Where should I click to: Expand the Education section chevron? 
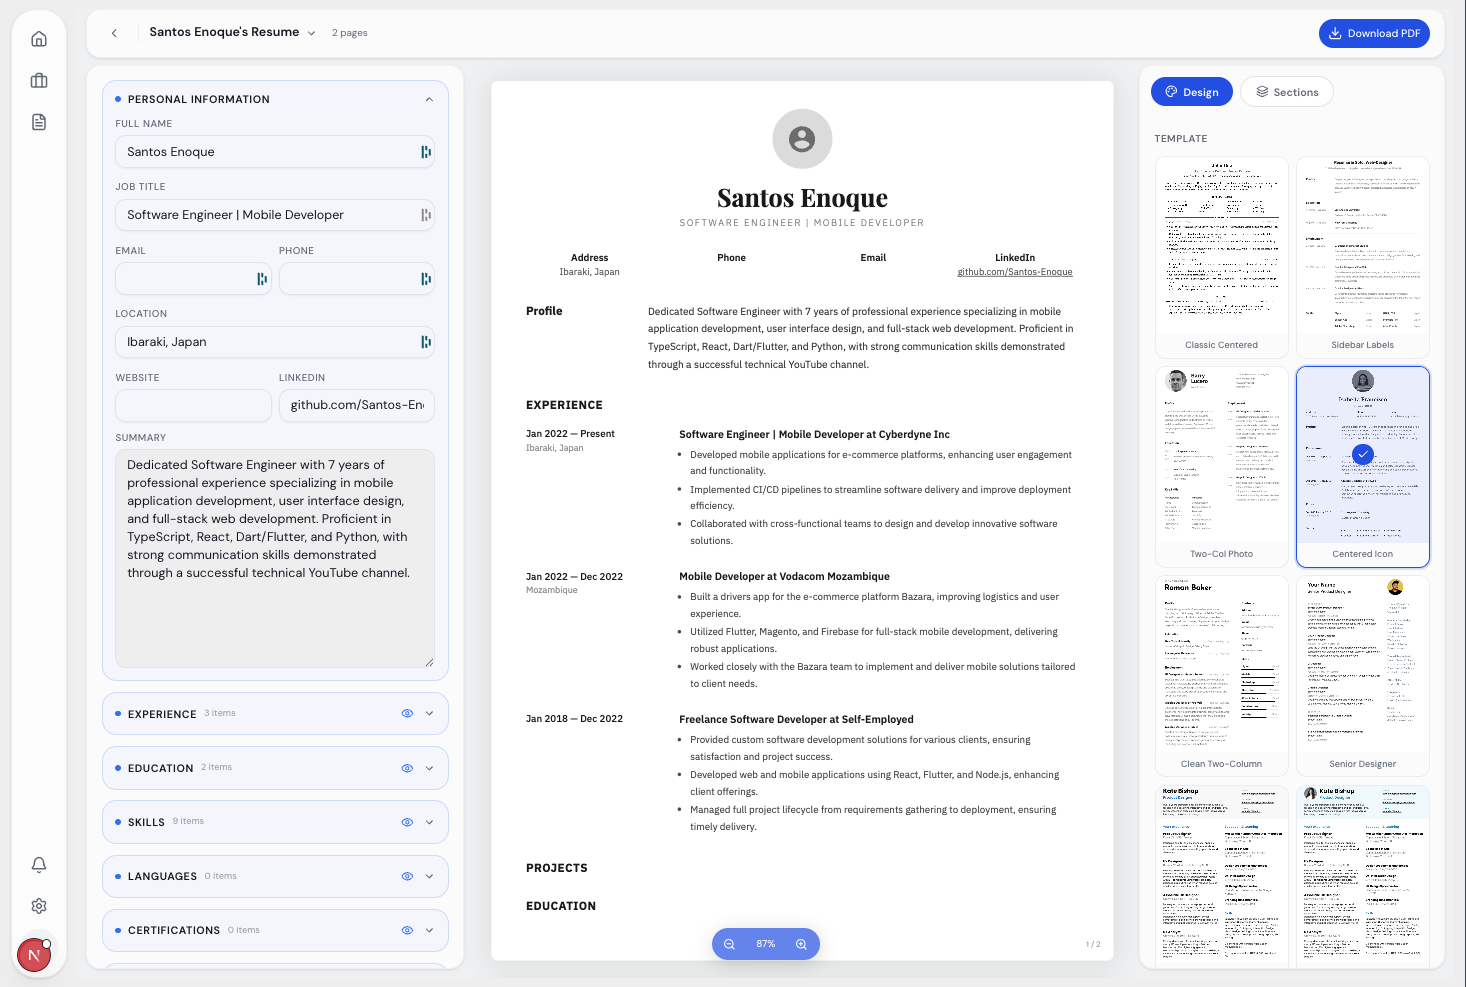pyautogui.click(x=429, y=768)
